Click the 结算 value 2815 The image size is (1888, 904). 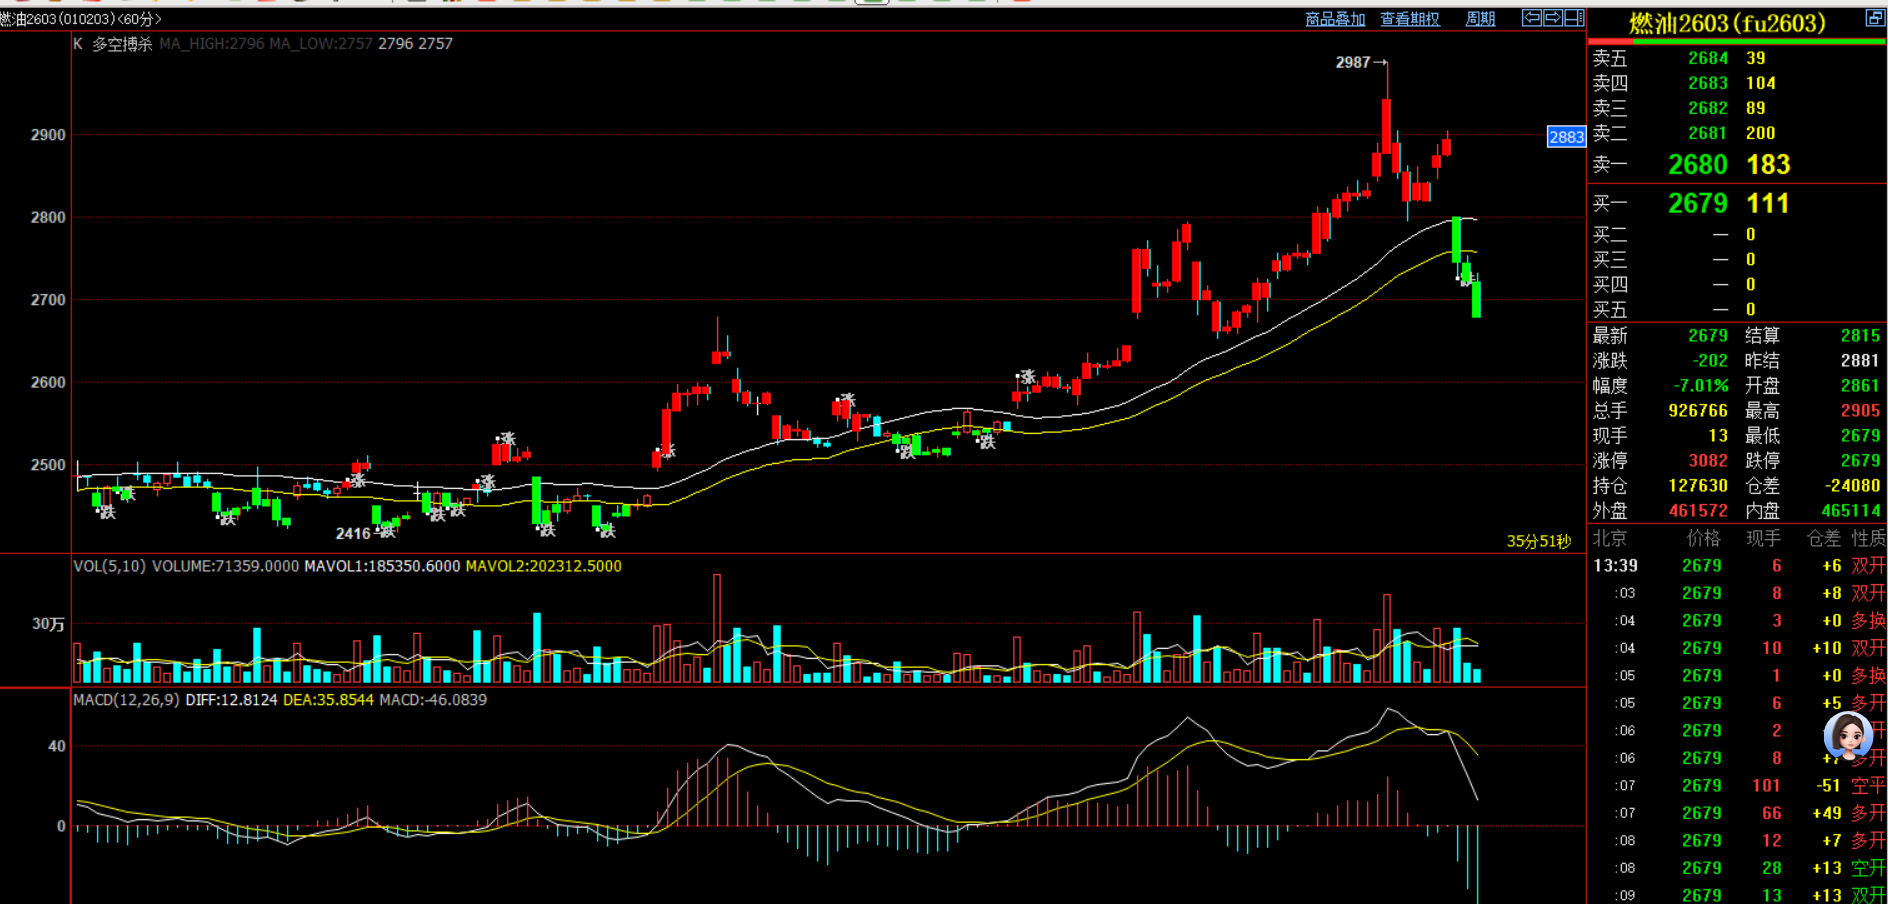(x=1860, y=336)
